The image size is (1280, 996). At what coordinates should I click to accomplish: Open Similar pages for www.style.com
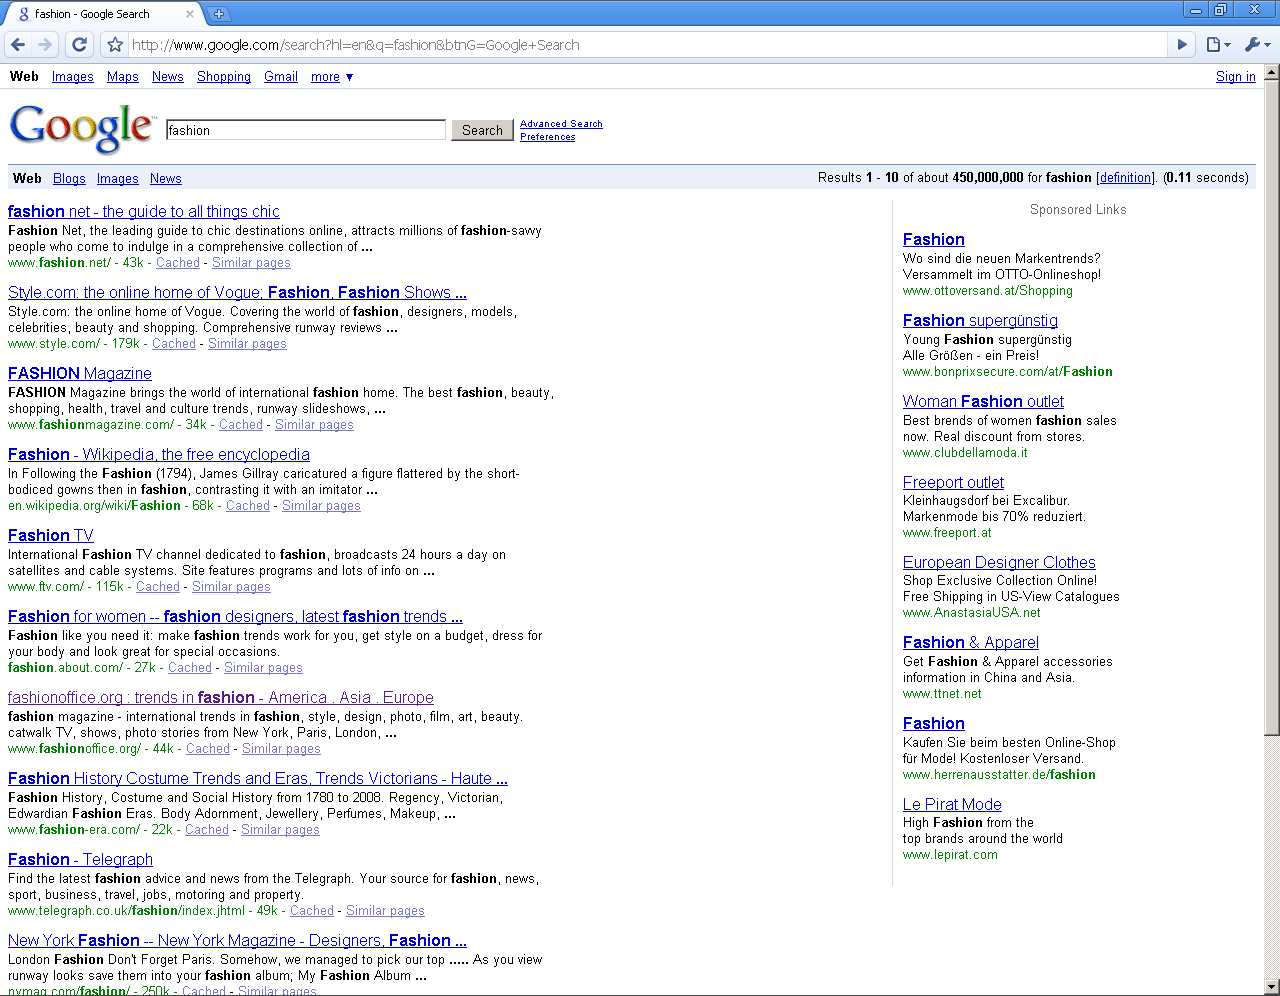click(x=247, y=344)
